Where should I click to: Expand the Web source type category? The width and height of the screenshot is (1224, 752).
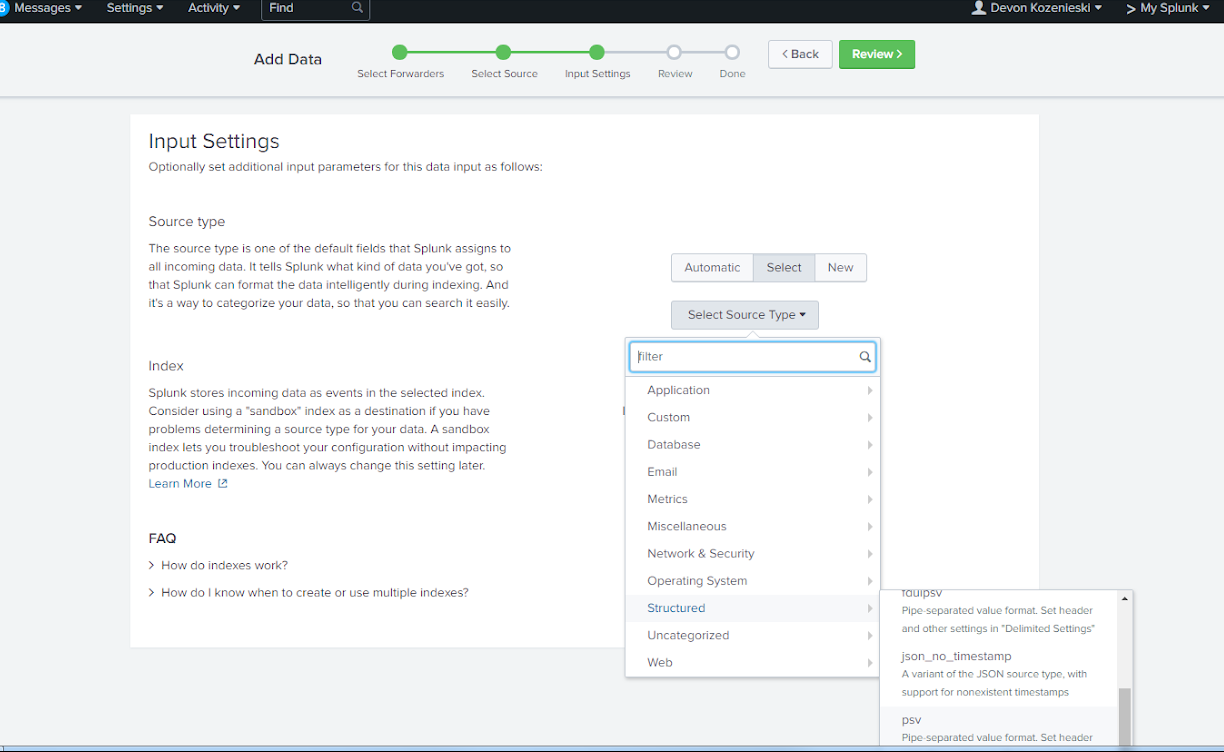coord(752,662)
